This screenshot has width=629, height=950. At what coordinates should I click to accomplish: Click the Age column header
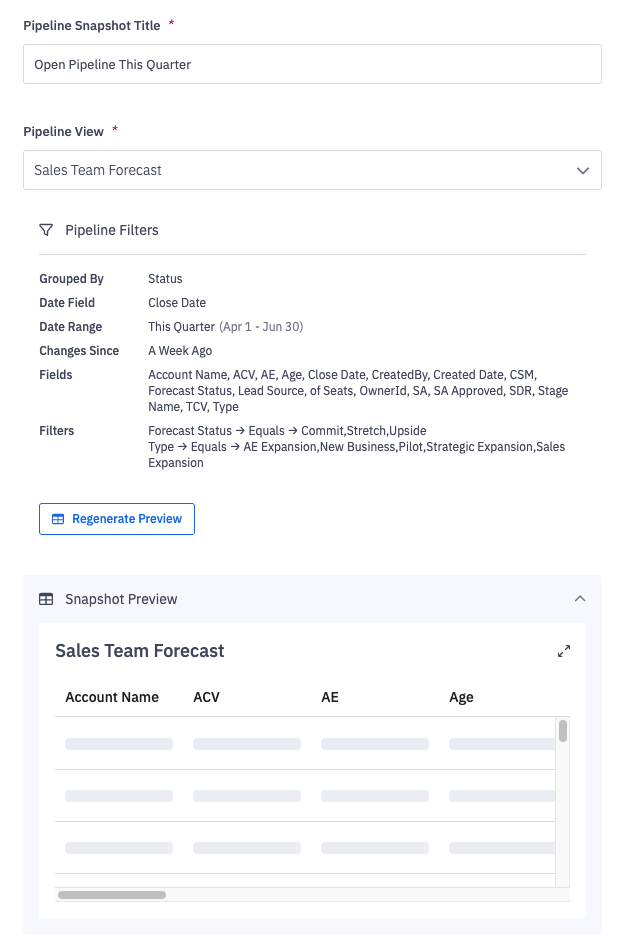(461, 697)
